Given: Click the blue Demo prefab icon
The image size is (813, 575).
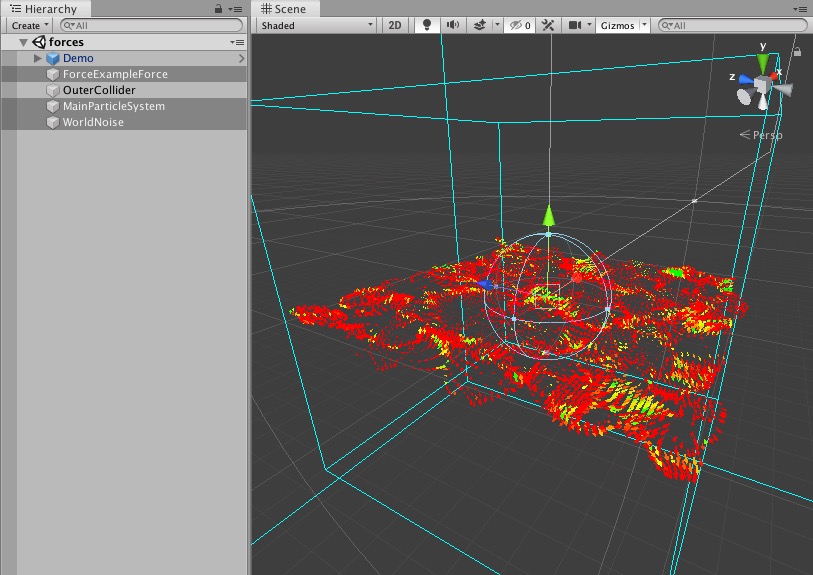Looking at the screenshot, I should [x=53, y=58].
